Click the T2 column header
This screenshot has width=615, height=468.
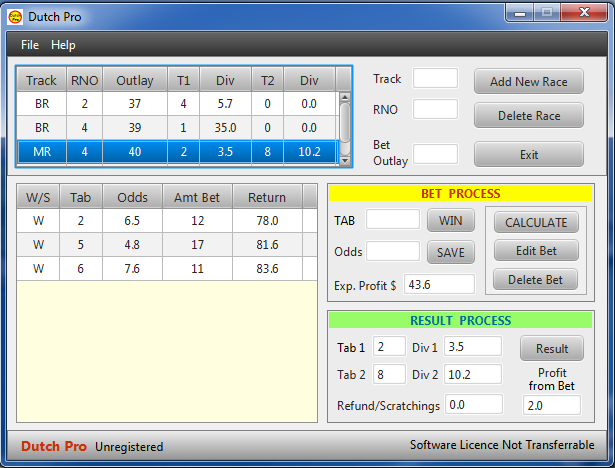tap(267, 80)
